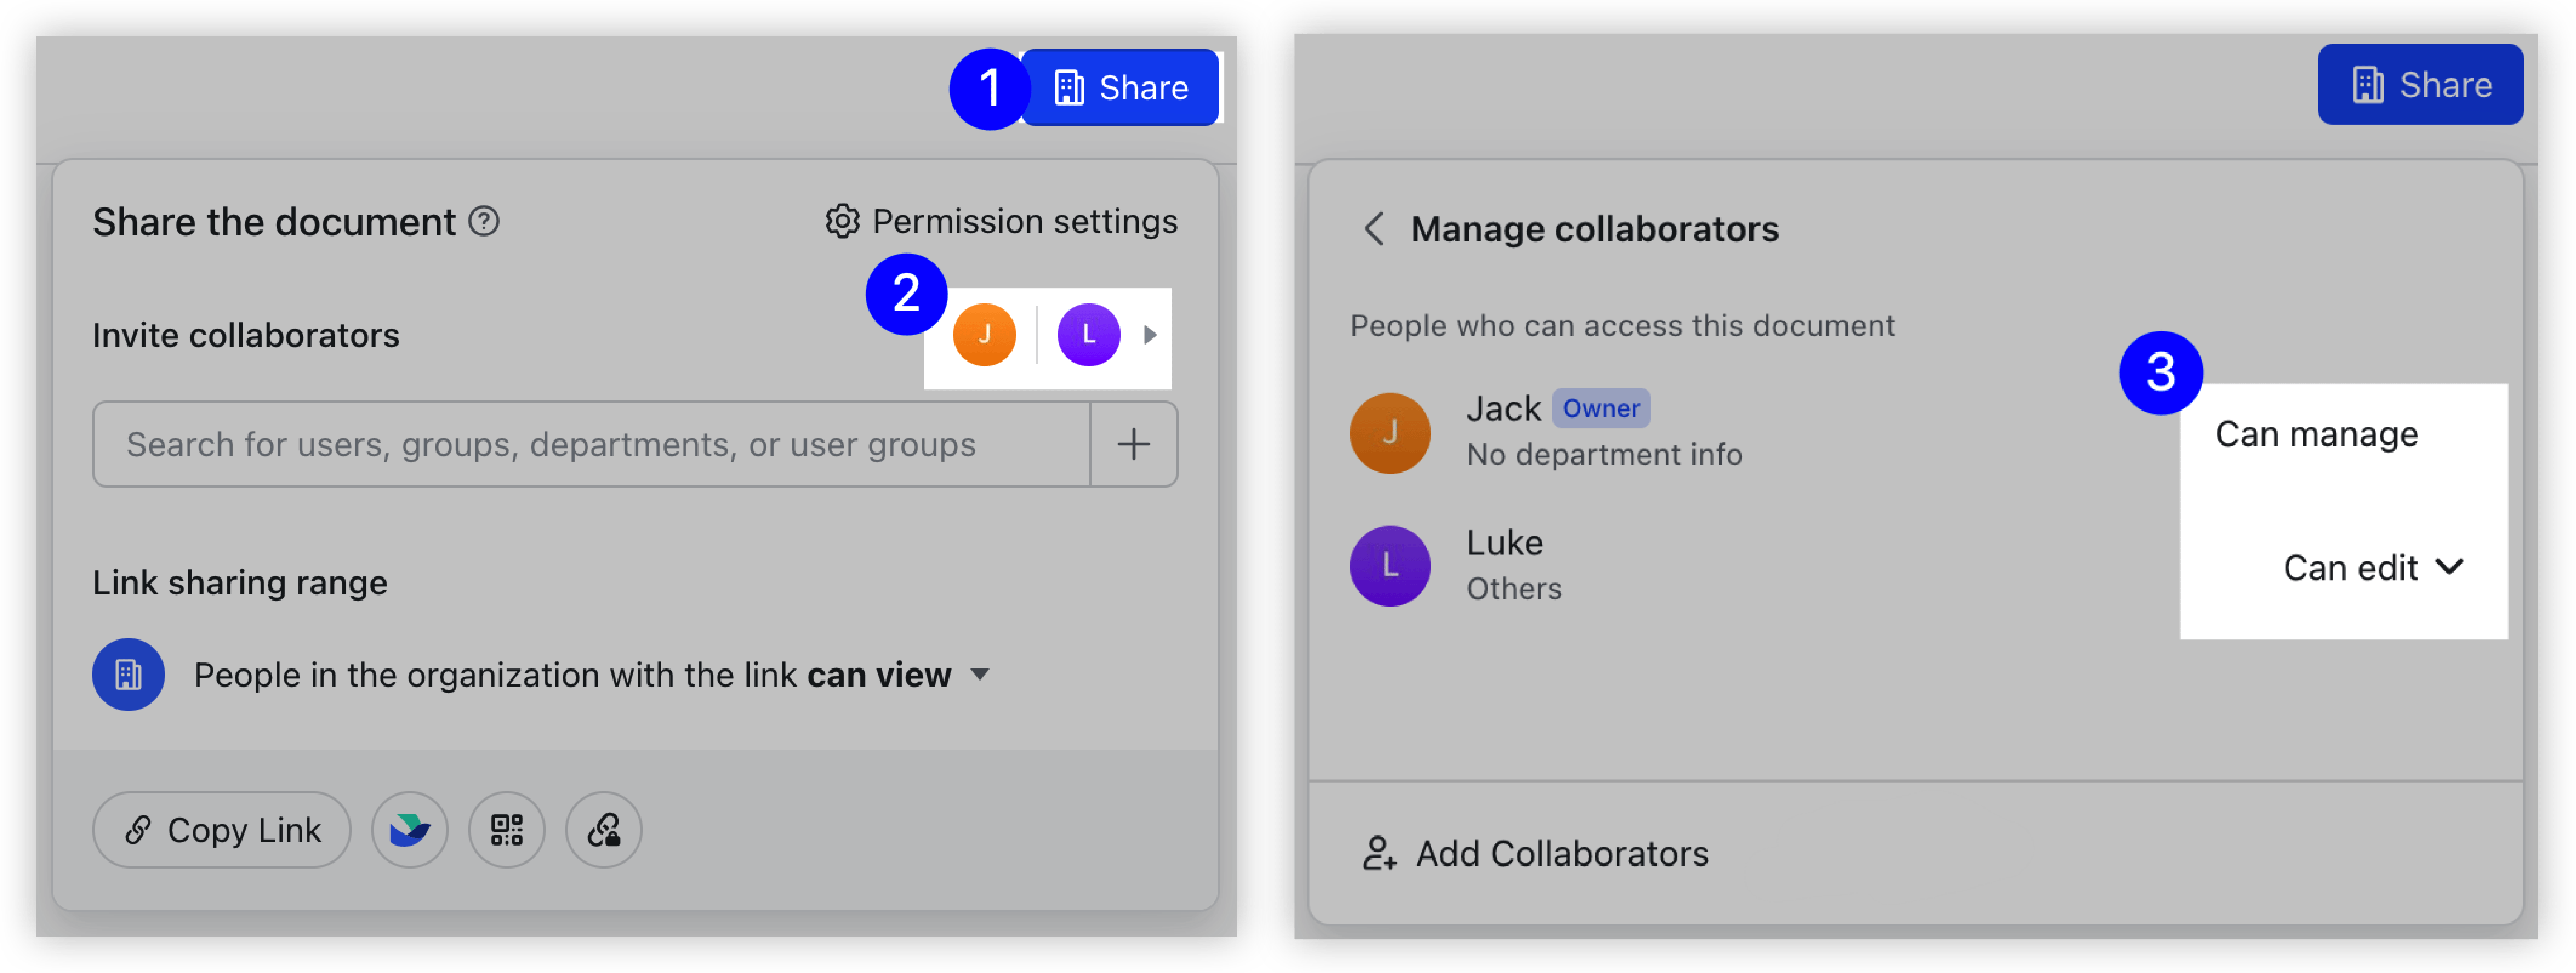Click the organization building icon
This screenshot has height=973, width=2576.
128,675
